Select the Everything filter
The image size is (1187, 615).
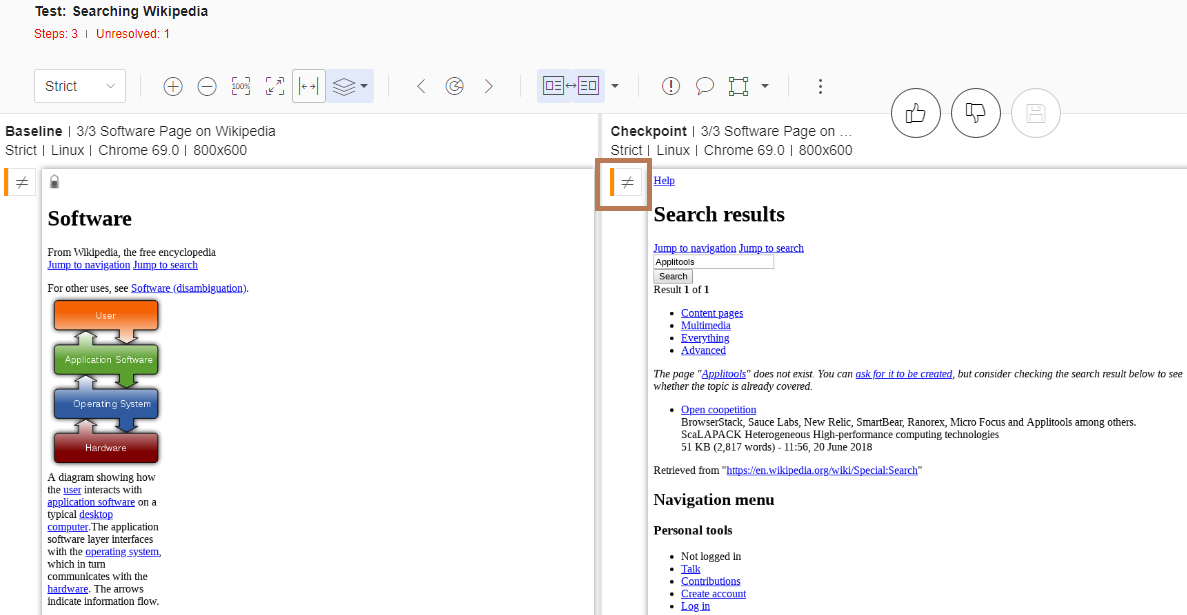point(705,338)
